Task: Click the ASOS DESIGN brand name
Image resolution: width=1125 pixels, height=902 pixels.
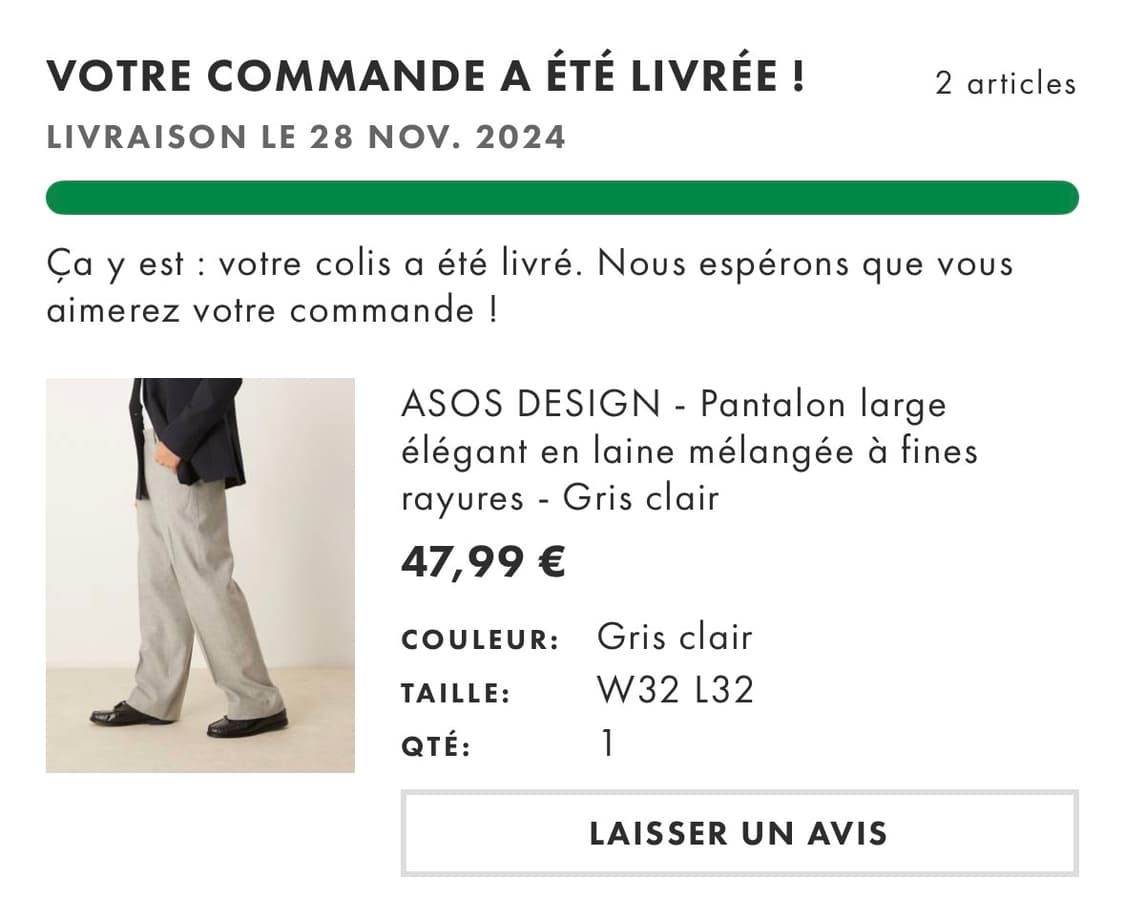Action: (x=530, y=404)
